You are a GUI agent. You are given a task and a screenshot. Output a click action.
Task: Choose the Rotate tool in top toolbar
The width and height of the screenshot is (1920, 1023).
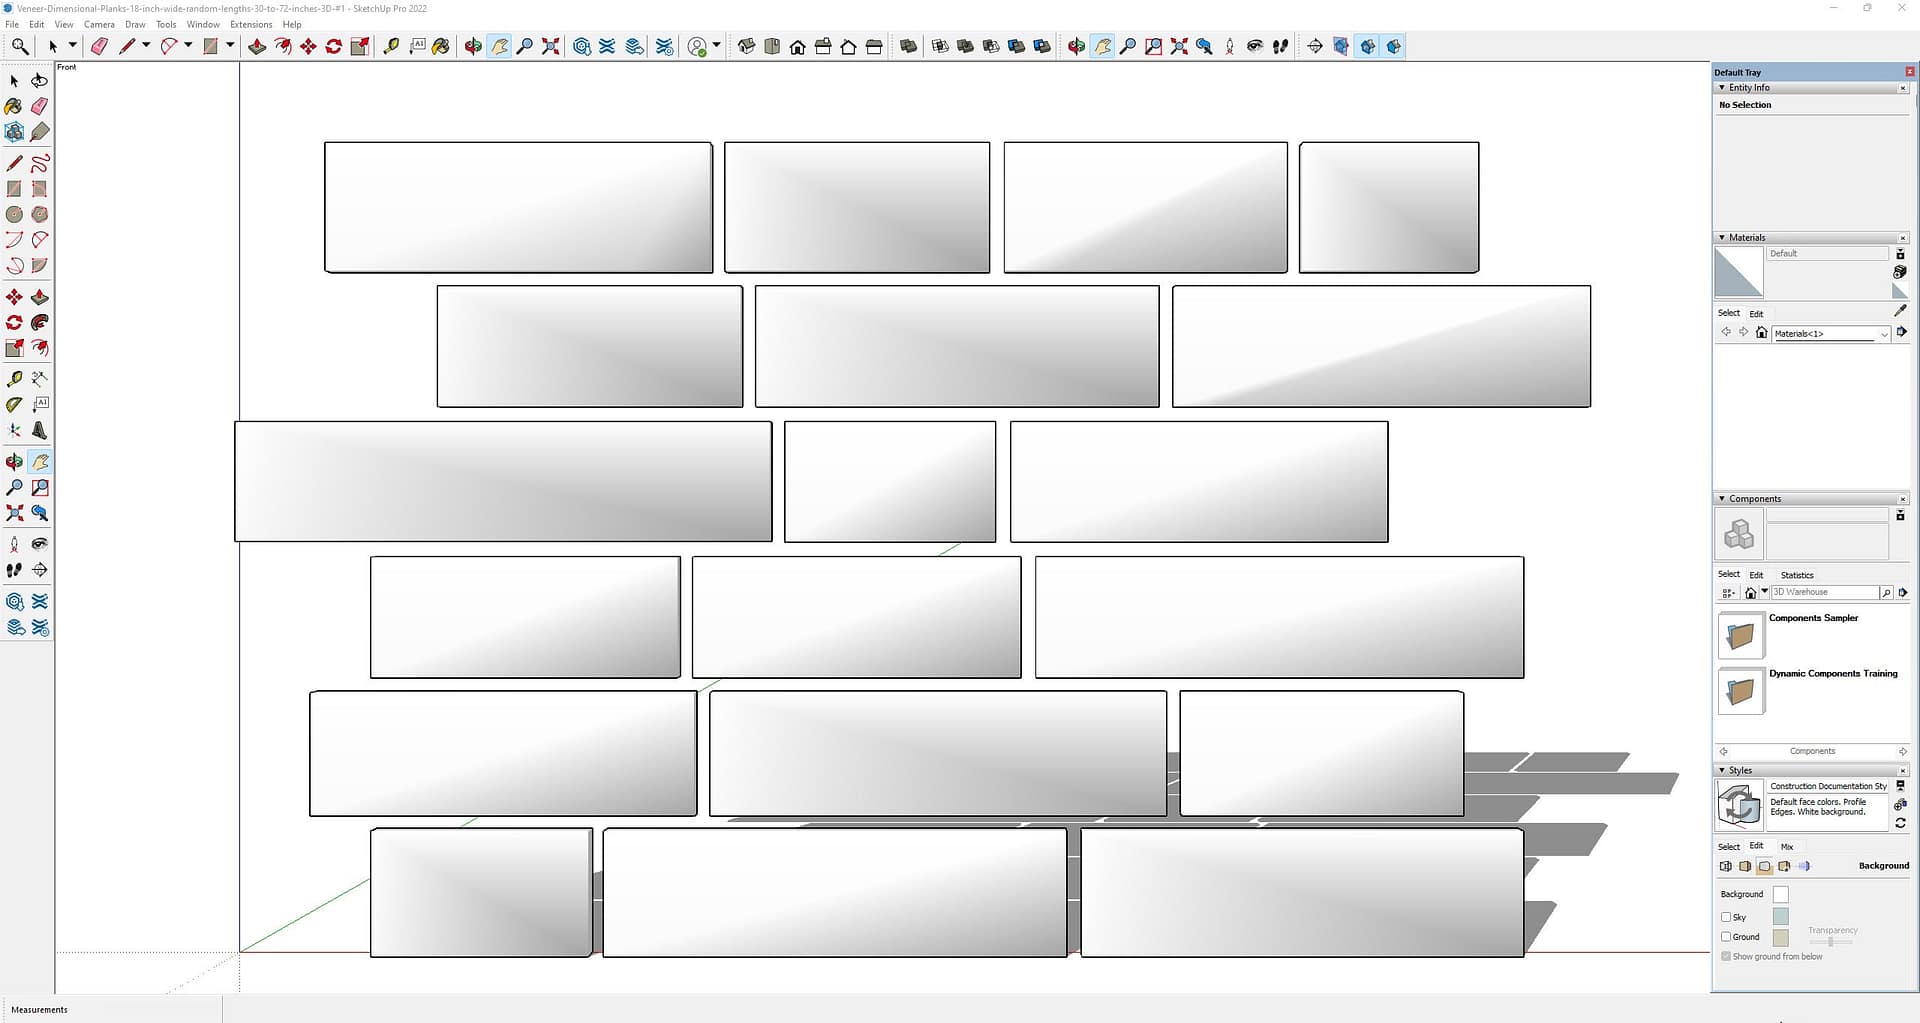point(334,46)
